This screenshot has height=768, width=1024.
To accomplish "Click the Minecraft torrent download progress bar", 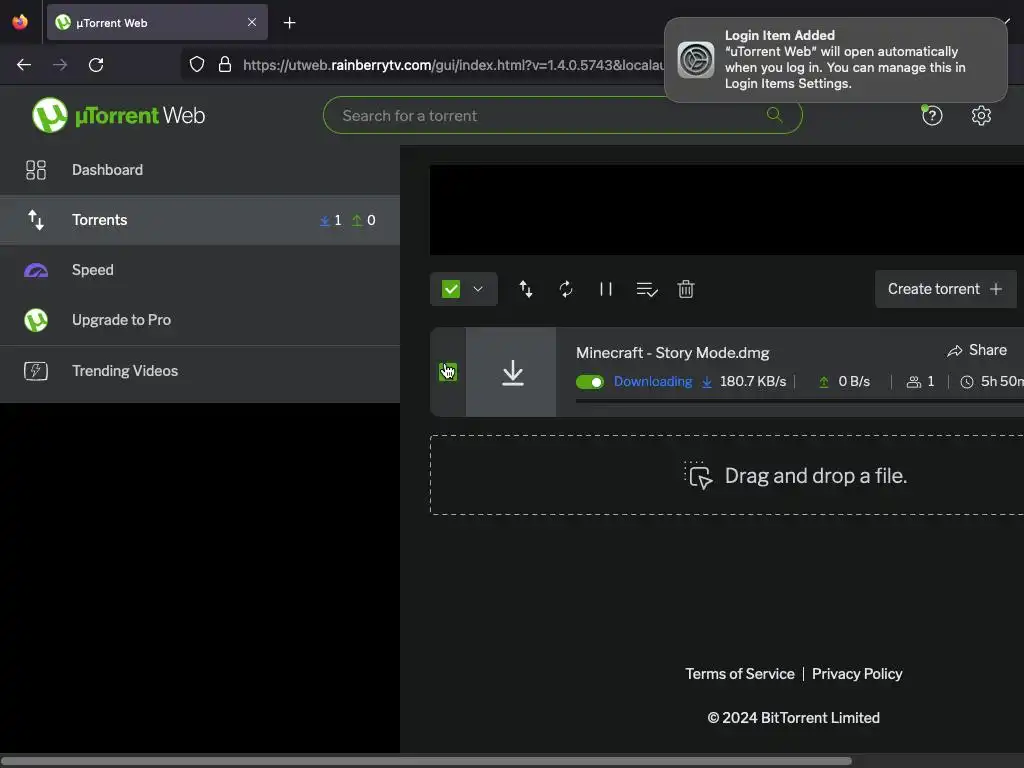I will [799, 402].
